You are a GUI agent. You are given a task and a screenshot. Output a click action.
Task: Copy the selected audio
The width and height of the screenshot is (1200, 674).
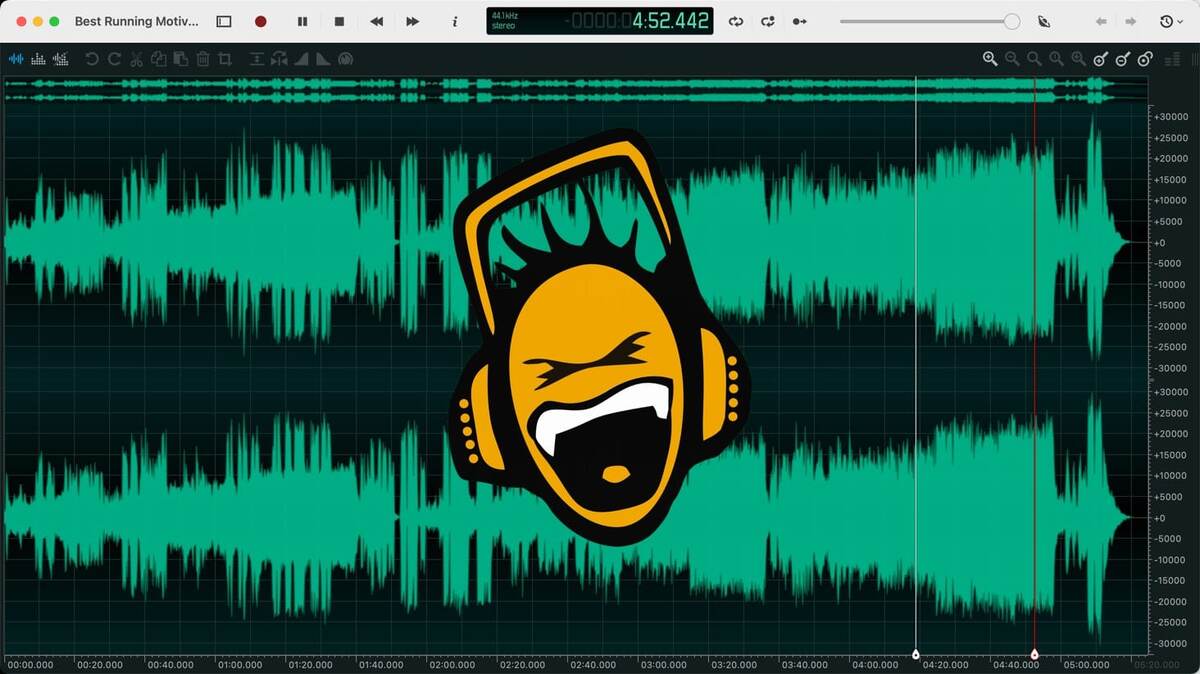(x=158, y=59)
